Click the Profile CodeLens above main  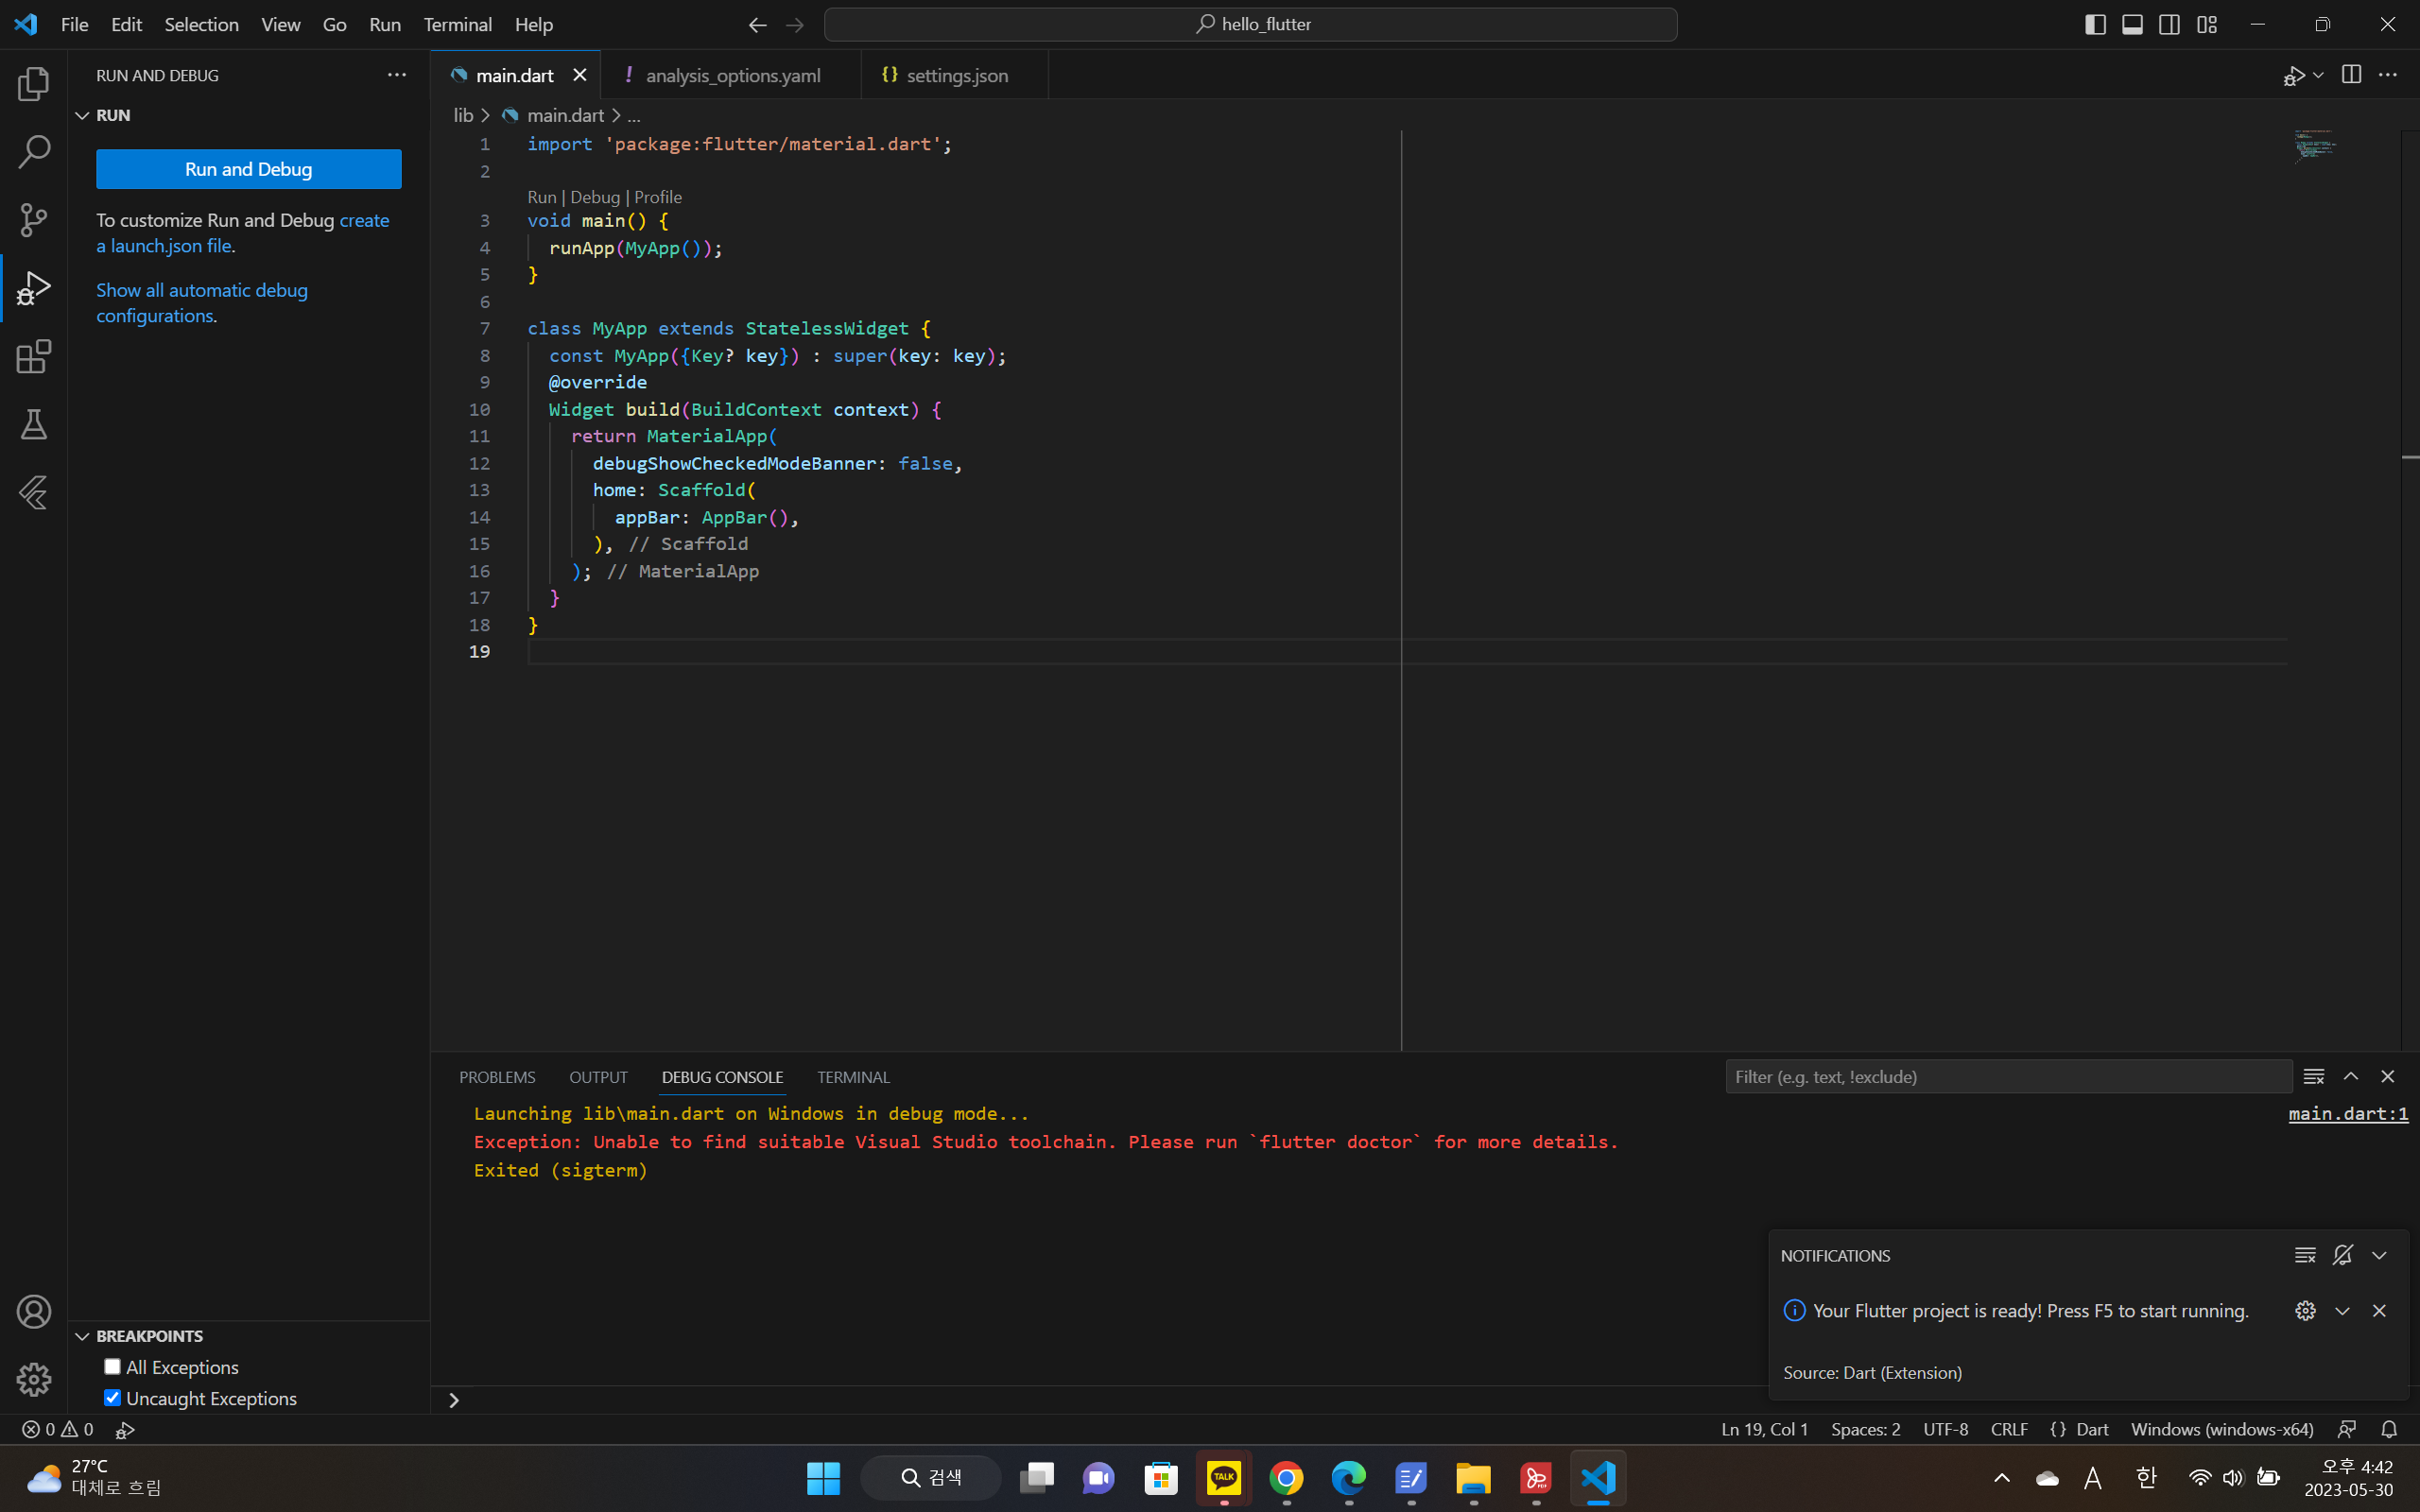coord(658,197)
